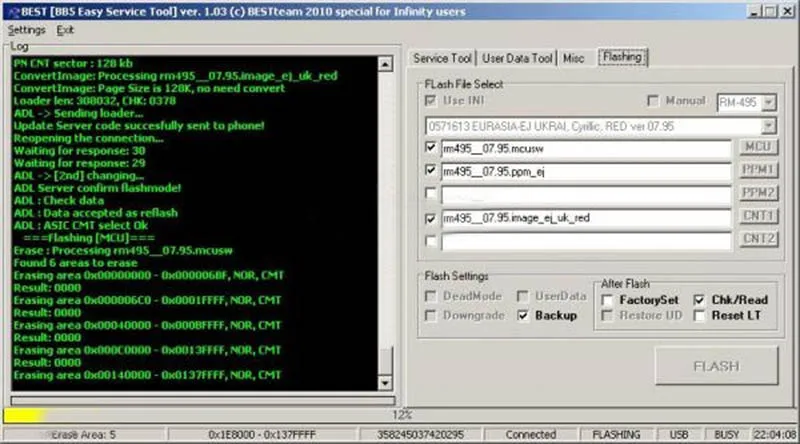Minimize the BEST window
Screen dimensions: 800x444
tap(755, 11)
